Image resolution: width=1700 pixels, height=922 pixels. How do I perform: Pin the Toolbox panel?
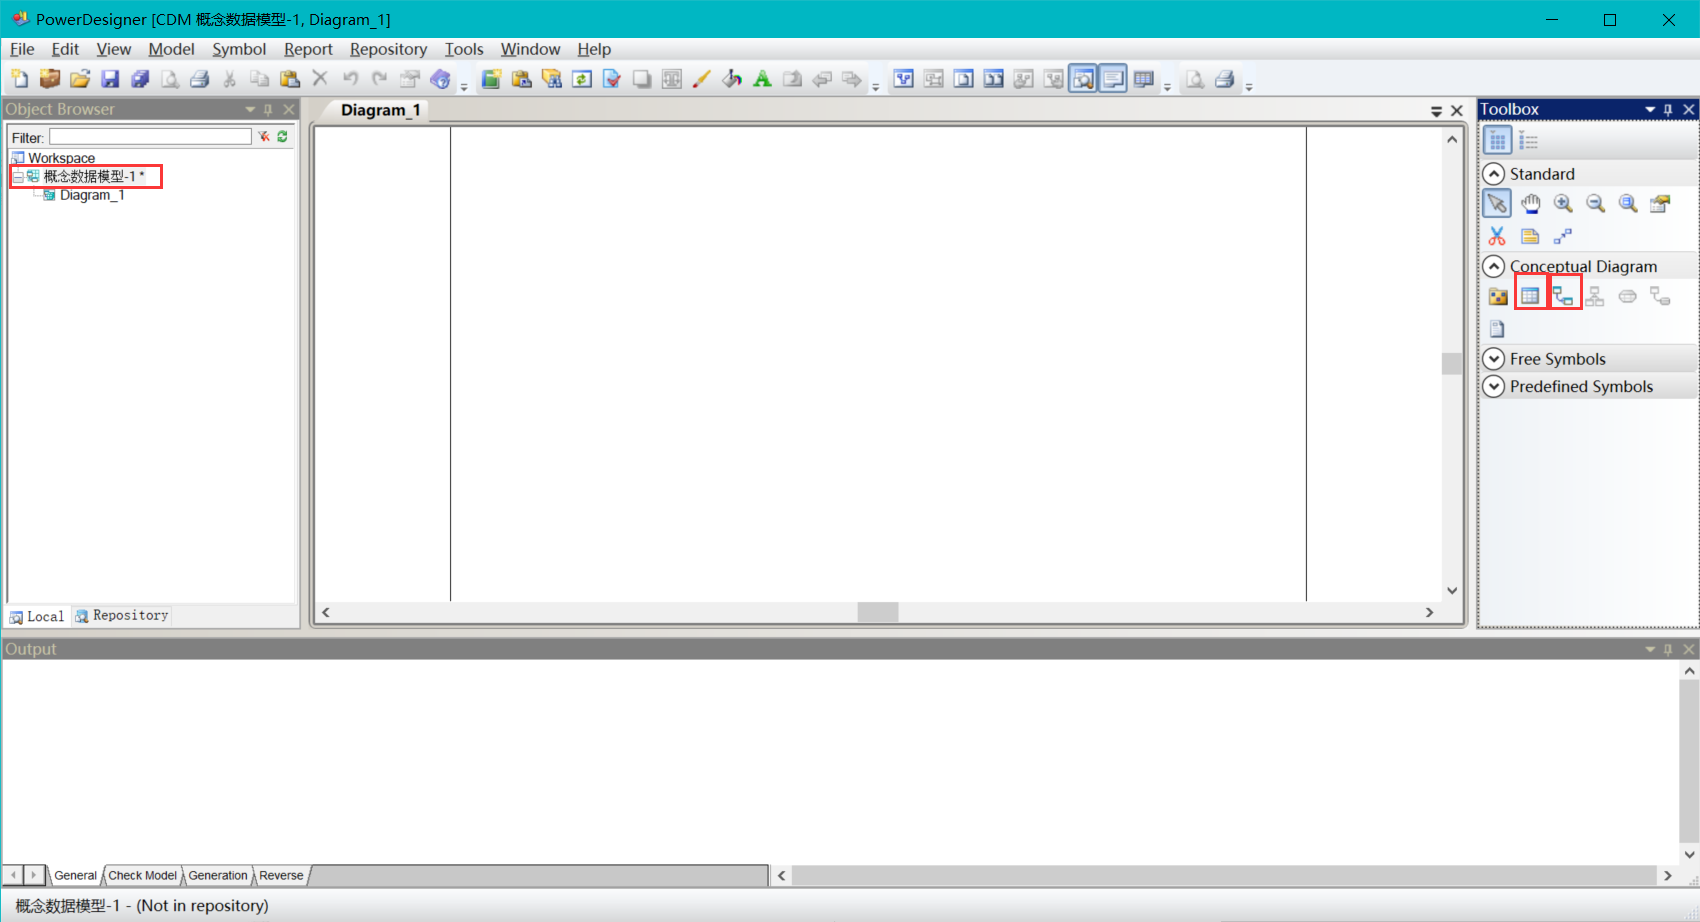[1668, 109]
